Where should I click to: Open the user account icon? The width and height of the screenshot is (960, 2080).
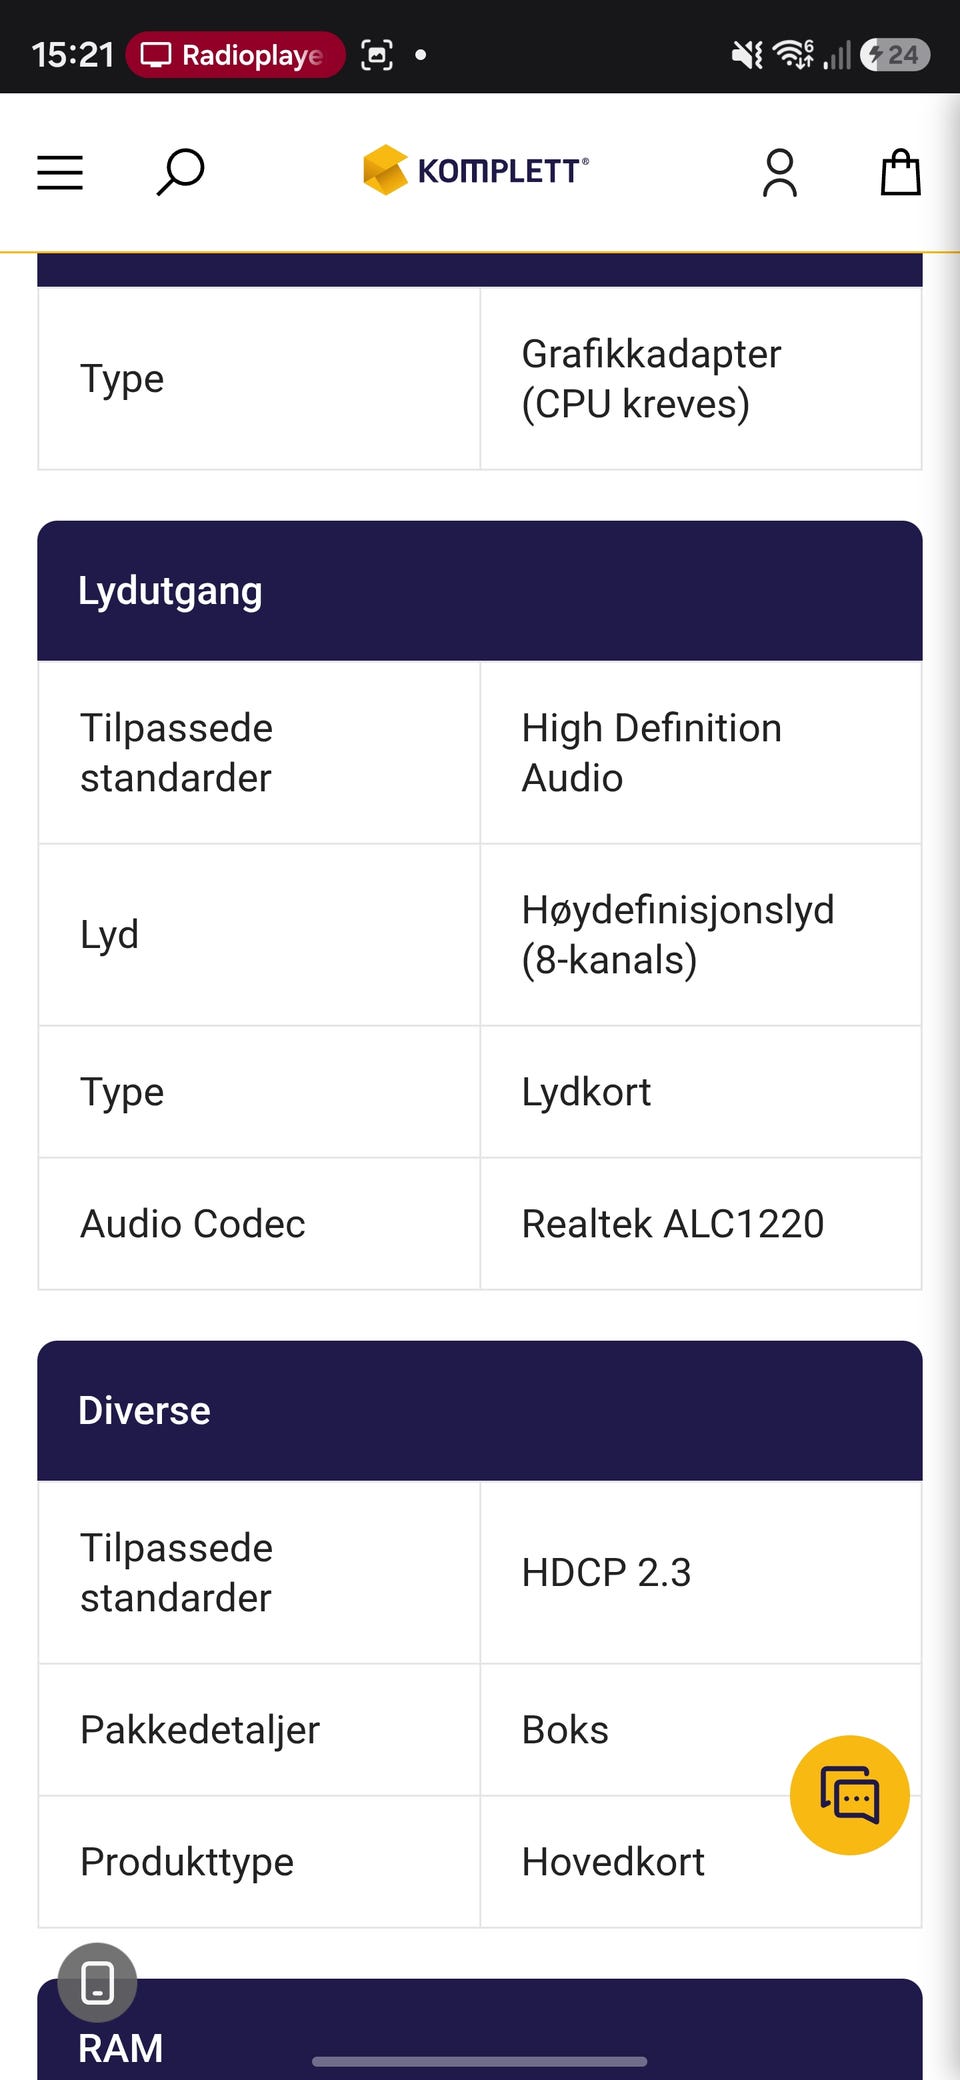click(x=780, y=172)
